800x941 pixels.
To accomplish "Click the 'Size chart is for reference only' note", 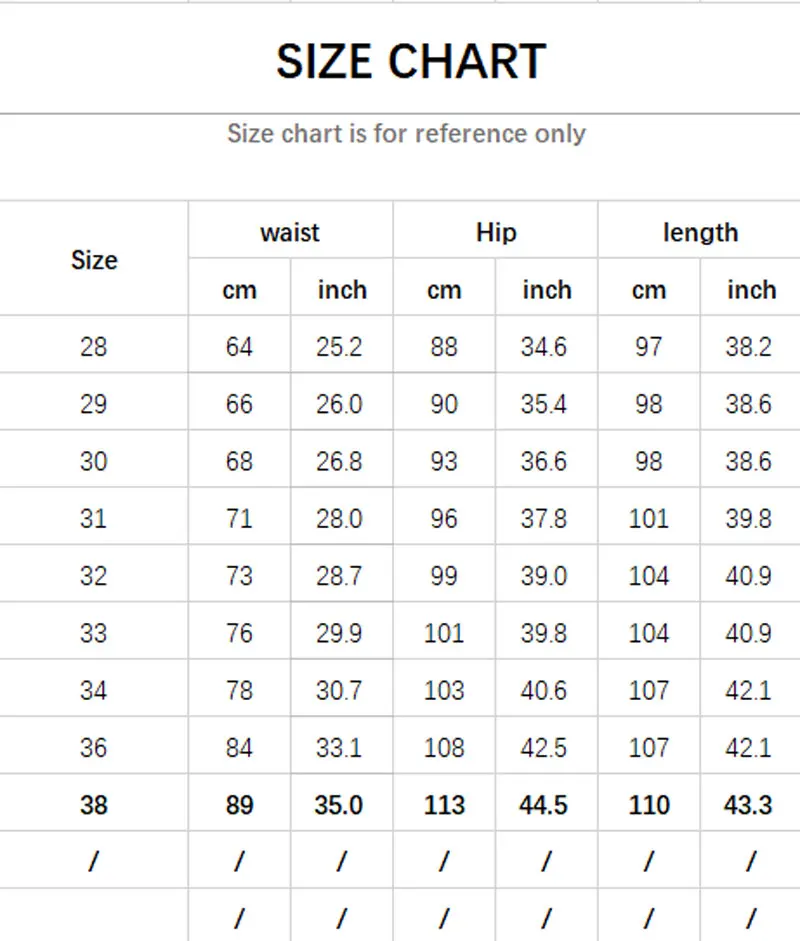I will click(x=406, y=134).
